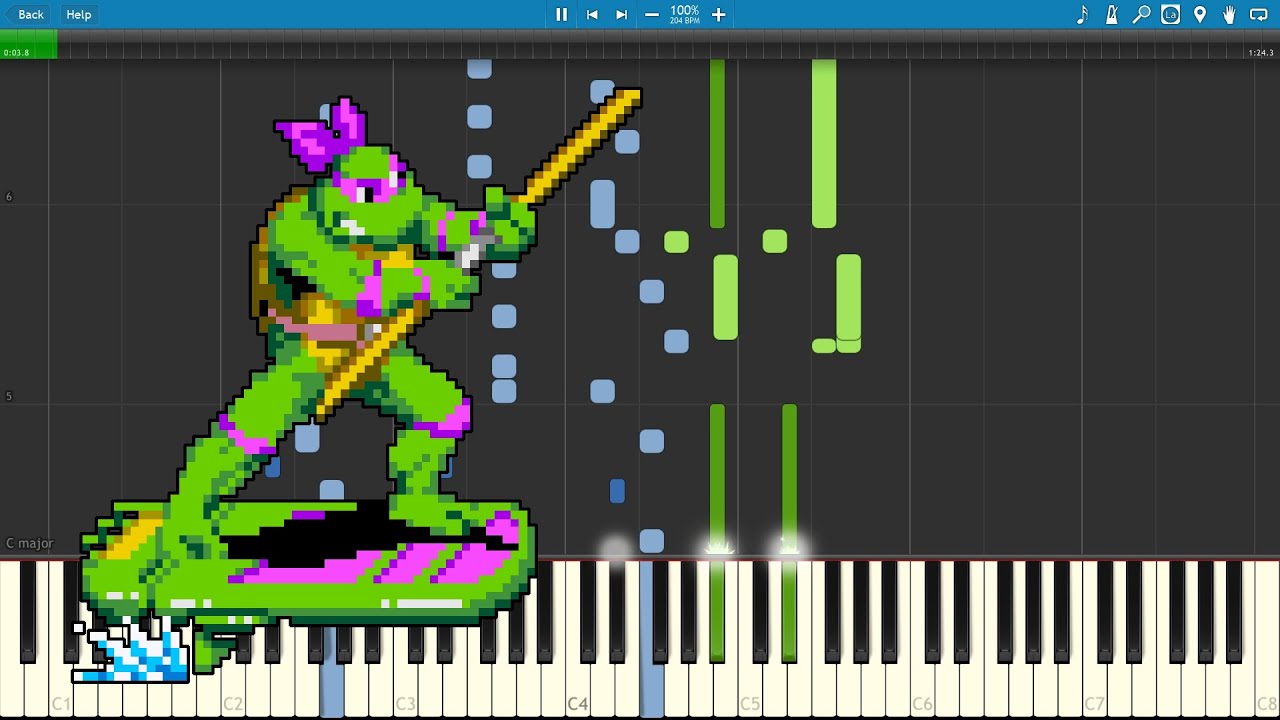
Task: Skip back to previous bookmark
Action: tap(592, 14)
